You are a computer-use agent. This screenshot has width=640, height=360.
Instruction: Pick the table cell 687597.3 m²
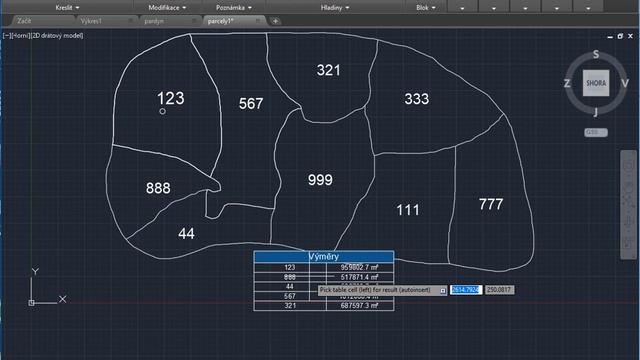pos(360,306)
